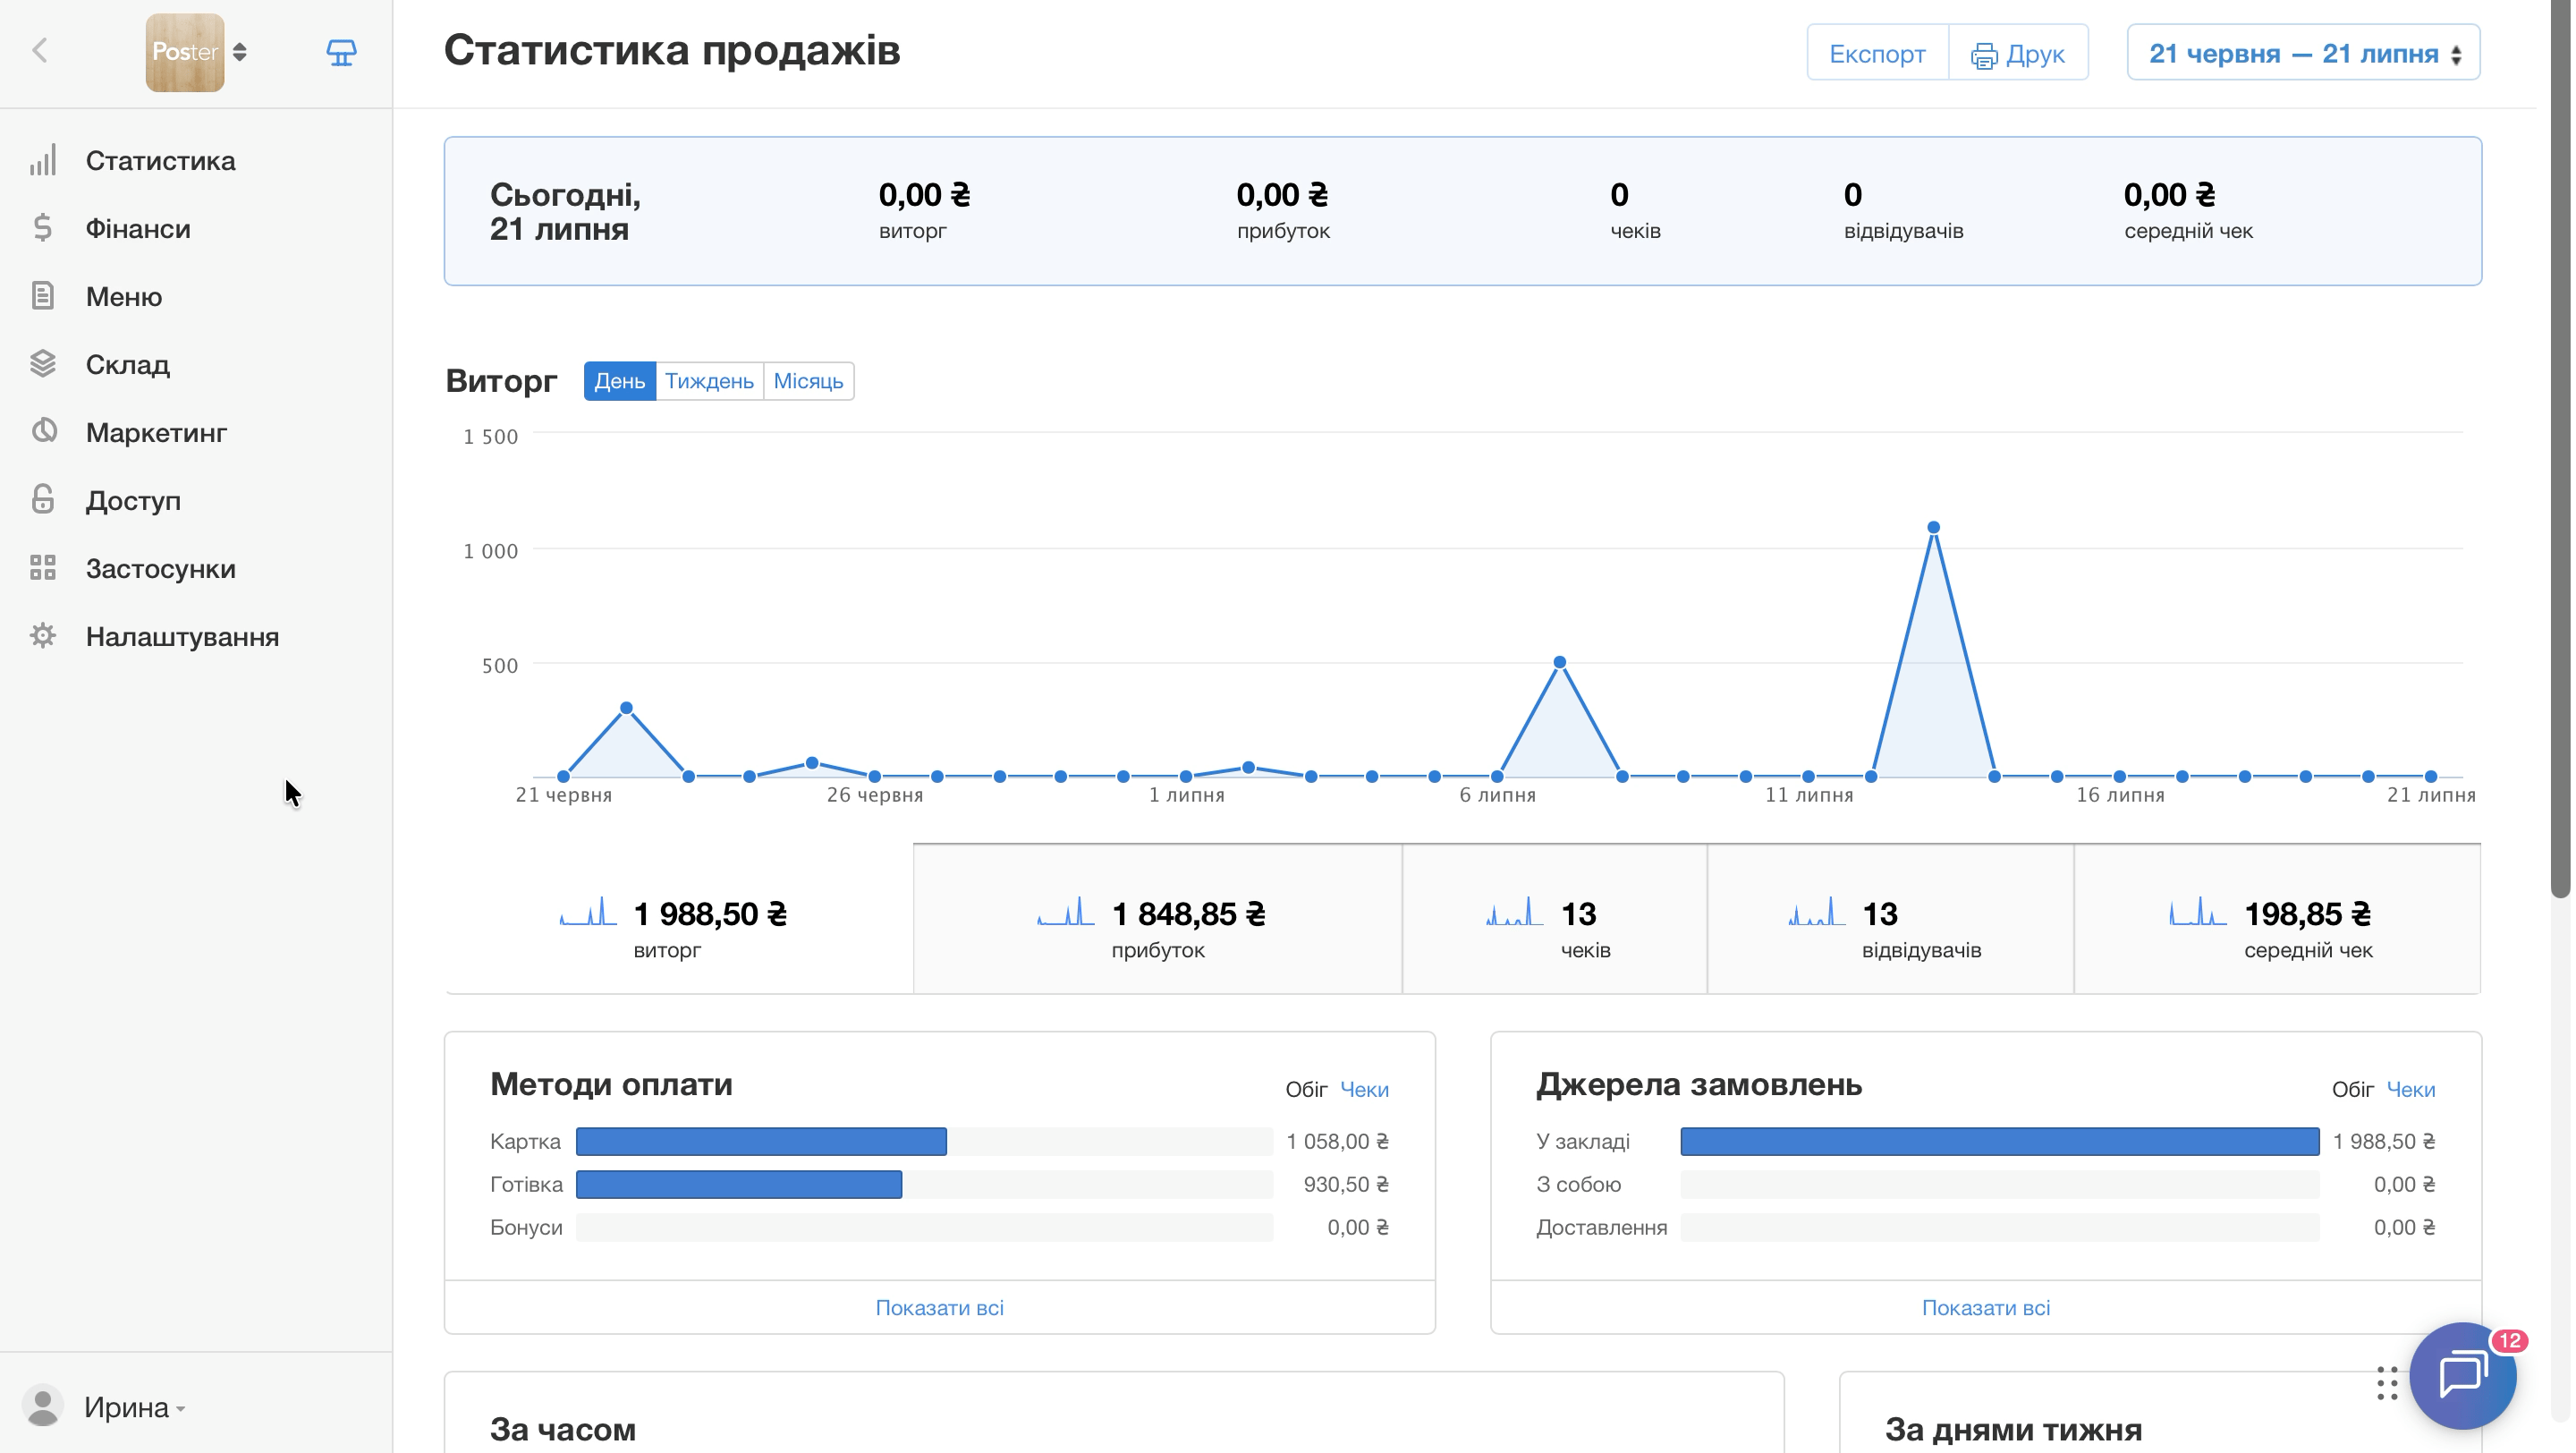This screenshot has height=1453, width=2576.
Task: Go to Застосунки section
Action: point(161,568)
